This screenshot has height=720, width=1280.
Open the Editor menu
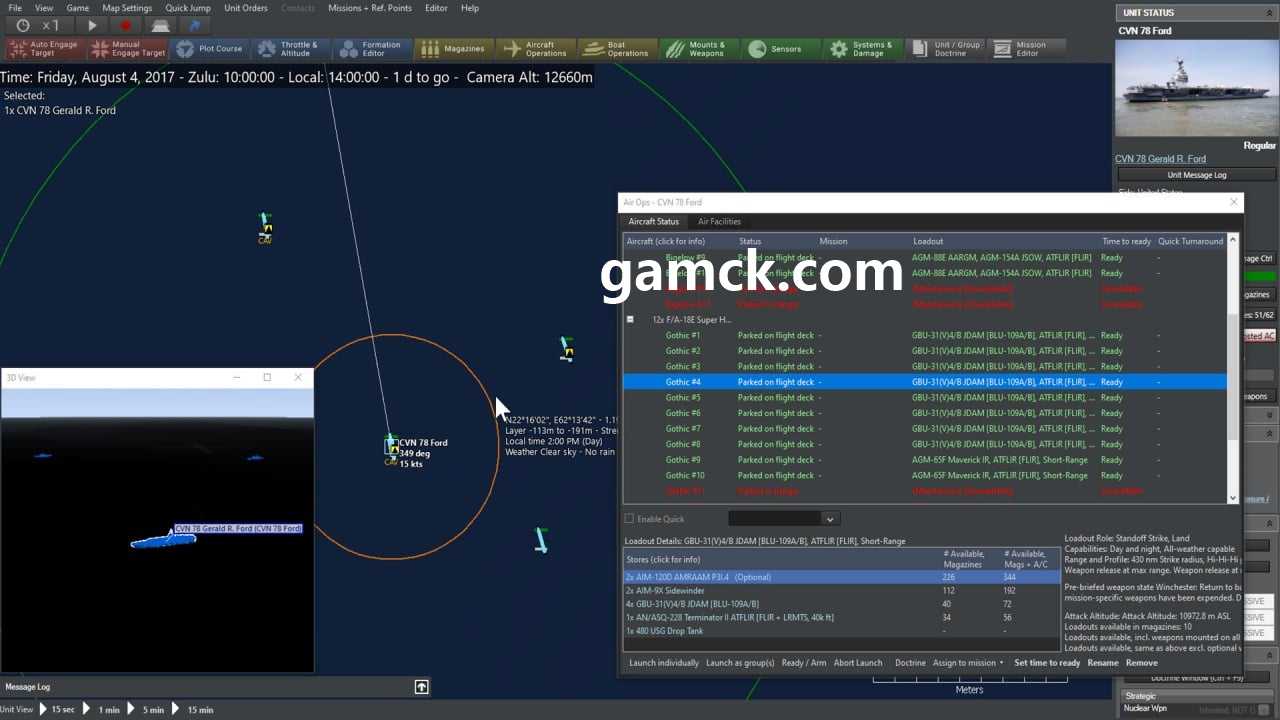pyautogui.click(x=436, y=8)
